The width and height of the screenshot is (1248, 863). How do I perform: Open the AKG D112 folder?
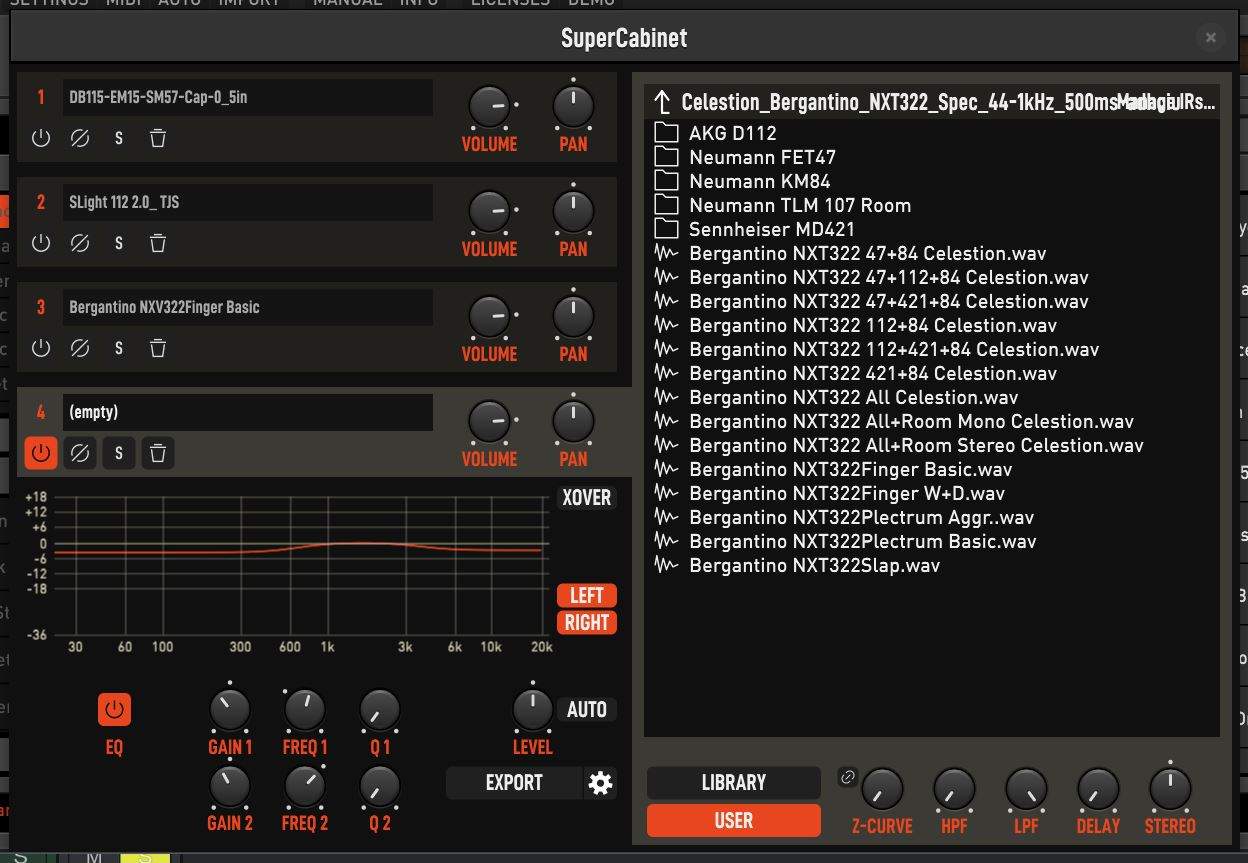pyautogui.click(x=931, y=133)
